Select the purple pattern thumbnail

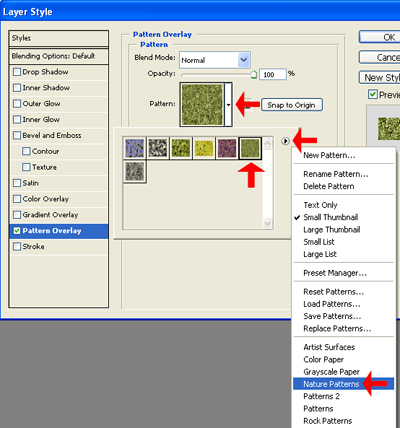(227, 148)
